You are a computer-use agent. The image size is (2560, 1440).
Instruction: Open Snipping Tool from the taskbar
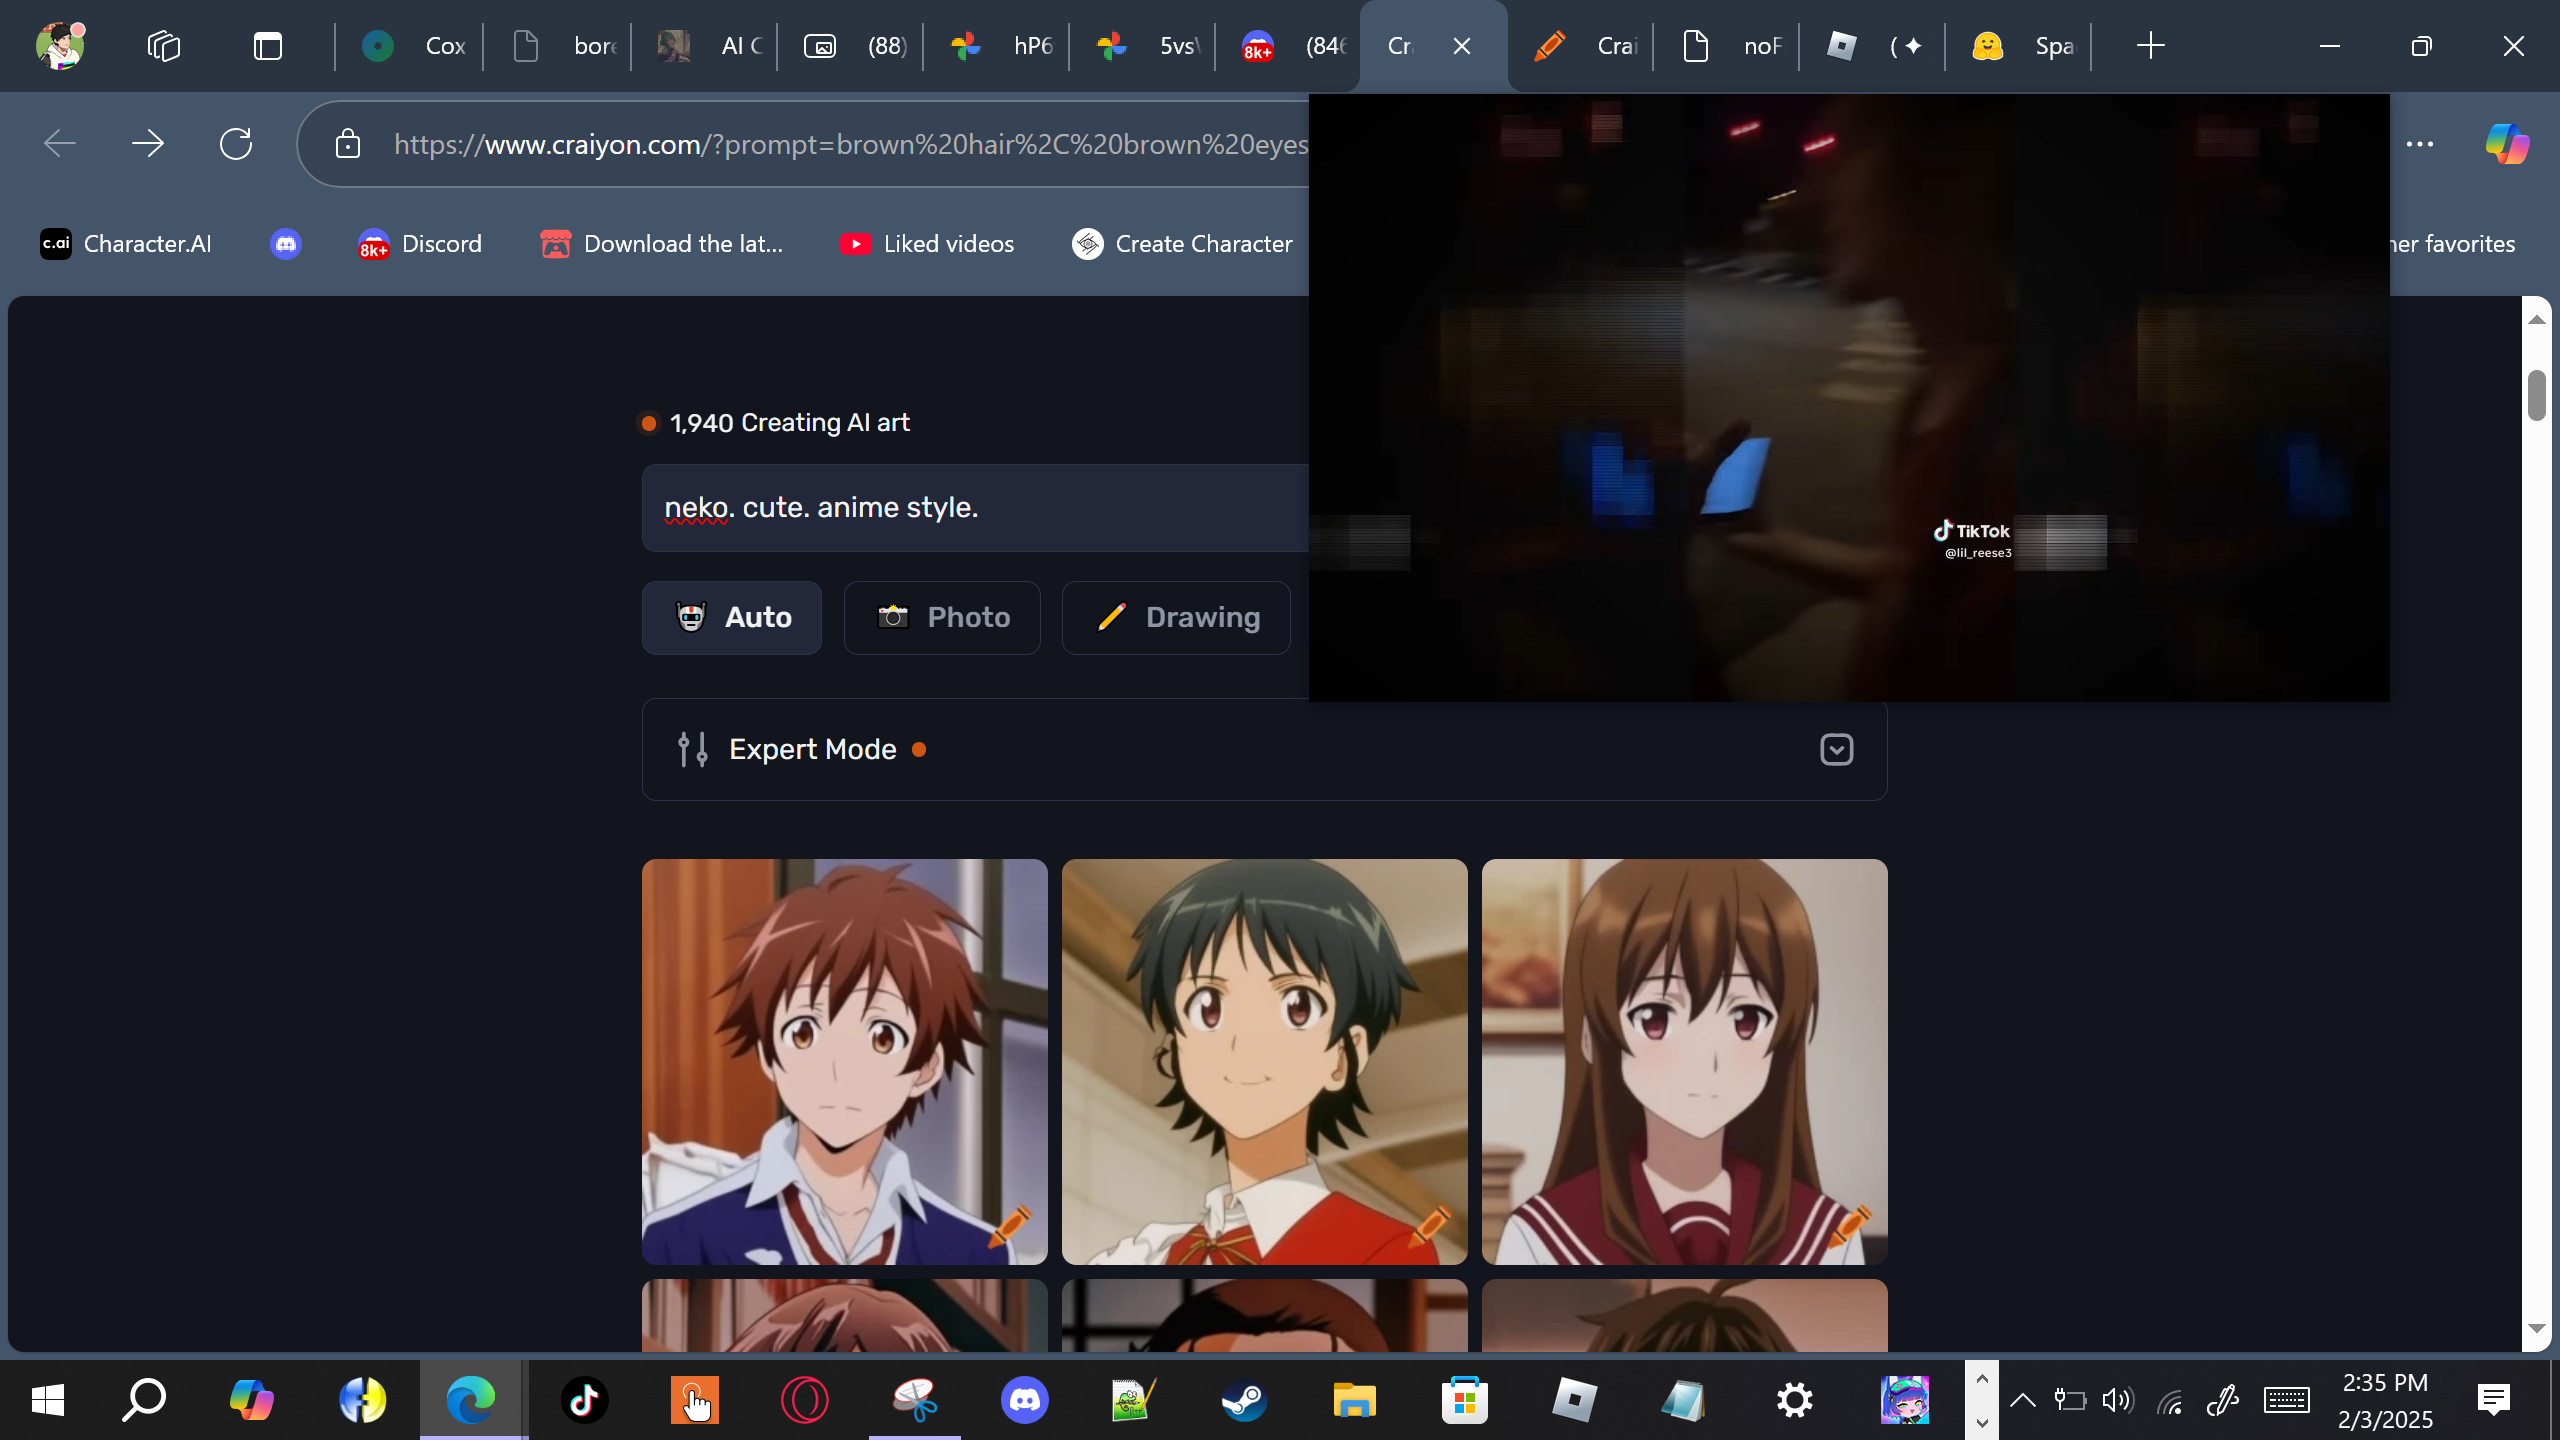tap(915, 1400)
